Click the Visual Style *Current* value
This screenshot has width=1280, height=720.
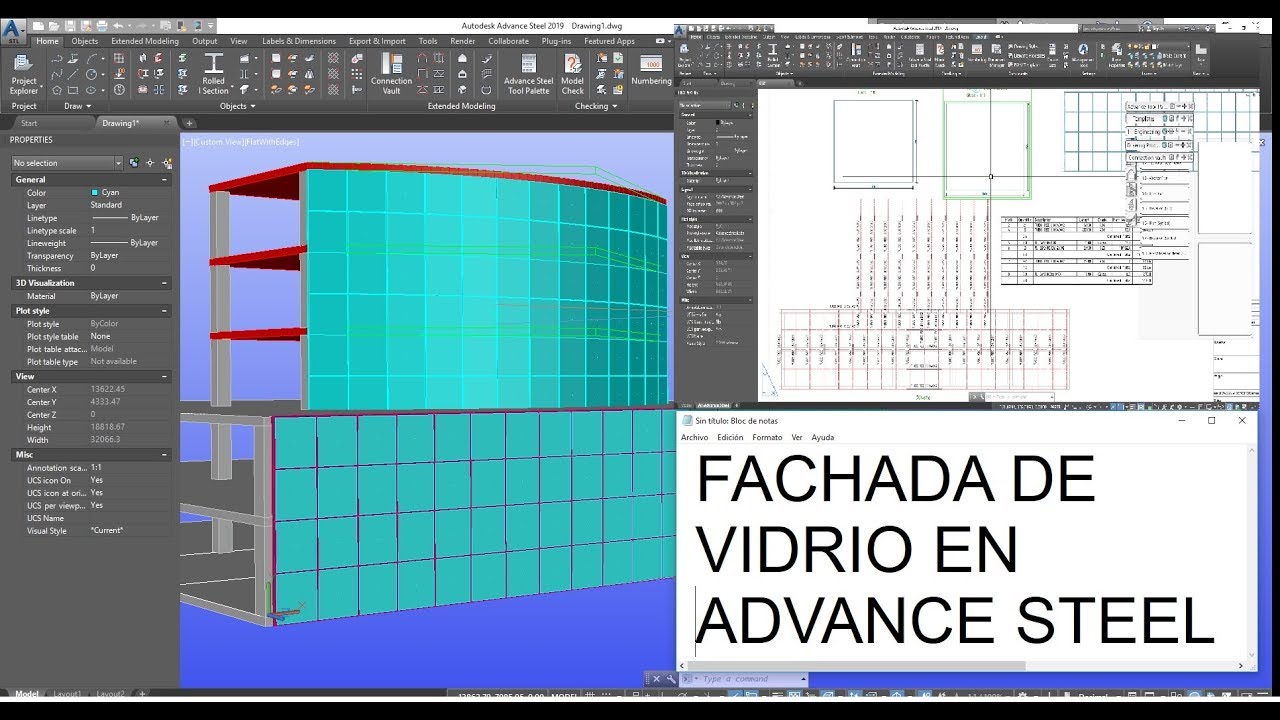[x=107, y=530]
